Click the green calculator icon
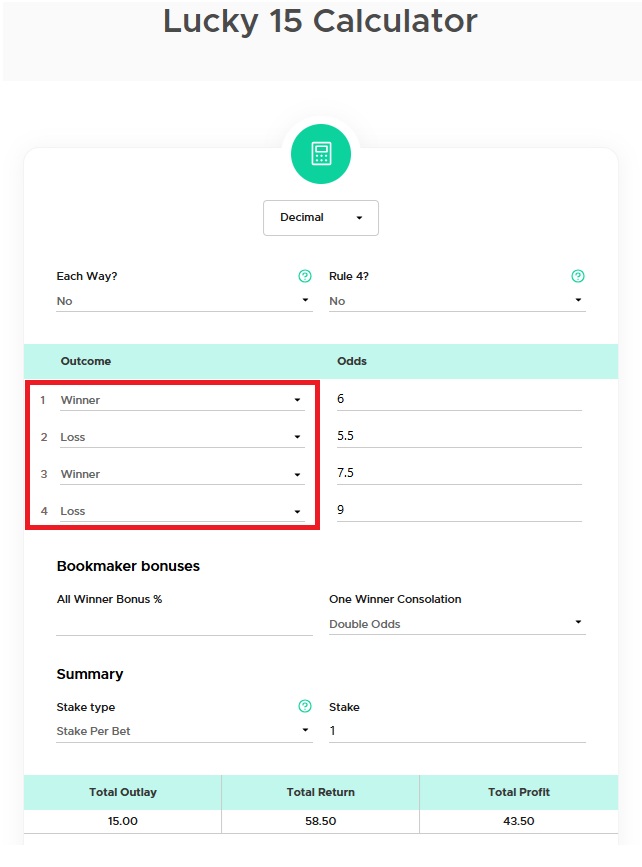 click(321, 154)
